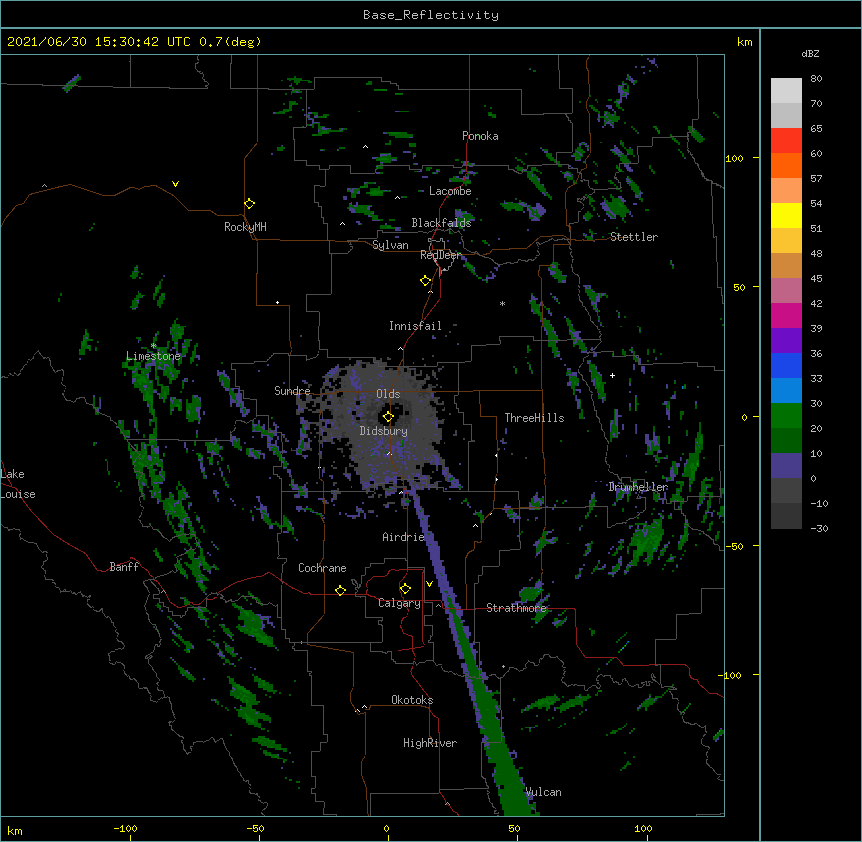Click the radar site diamond between Olds and Didsbury
862x842 pixels.
coord(388,417)
